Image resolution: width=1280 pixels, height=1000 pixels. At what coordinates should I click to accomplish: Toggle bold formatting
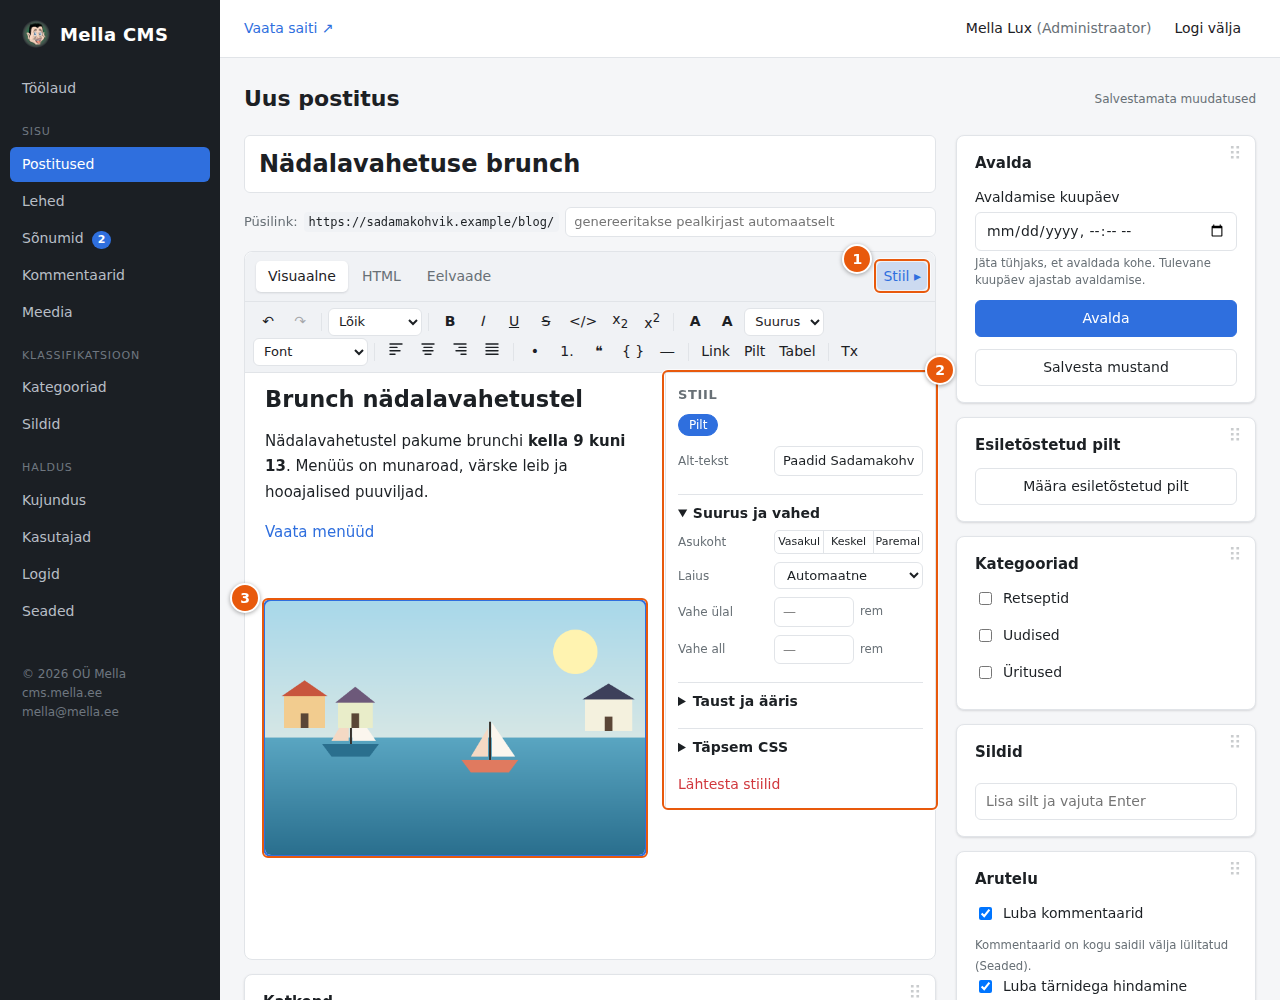[450, 321]
